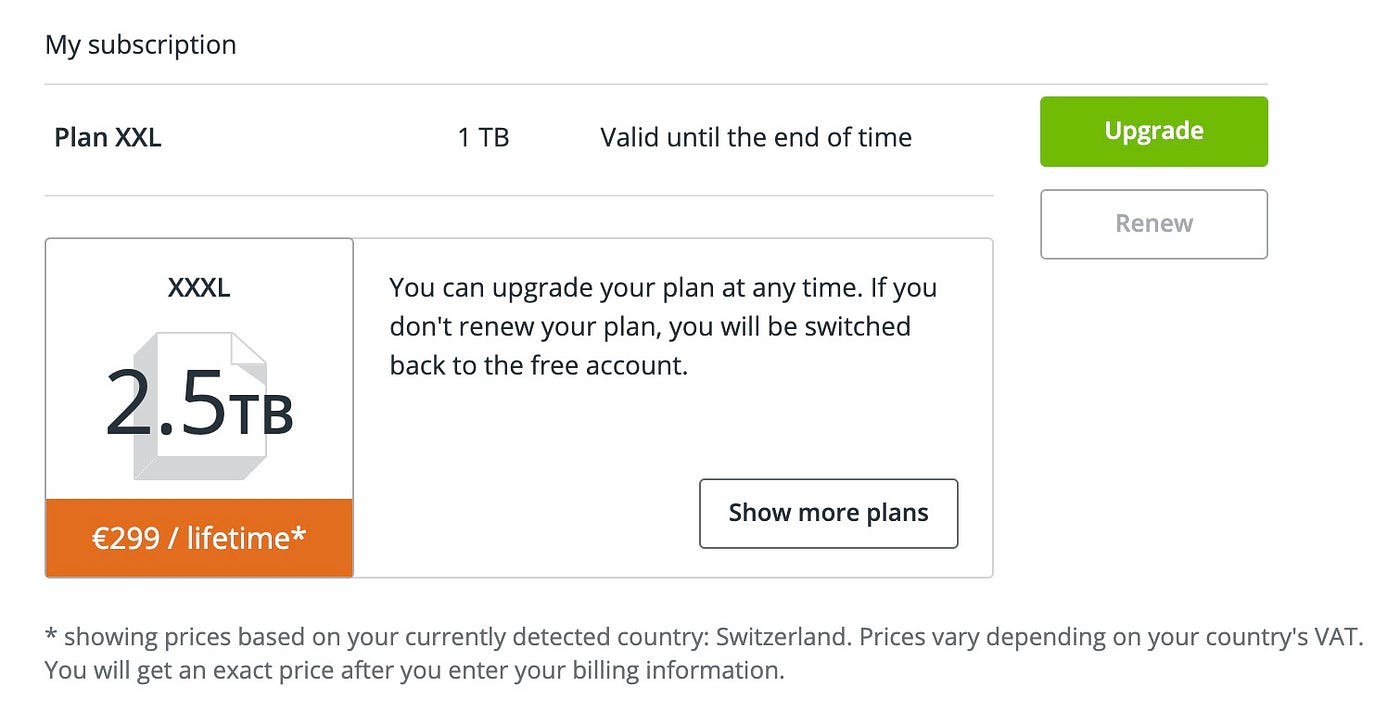The height and width of the screenshot is (725, 1400).
Task: Click the TB unit beside 2.5
Action: (x=262, y=413)
